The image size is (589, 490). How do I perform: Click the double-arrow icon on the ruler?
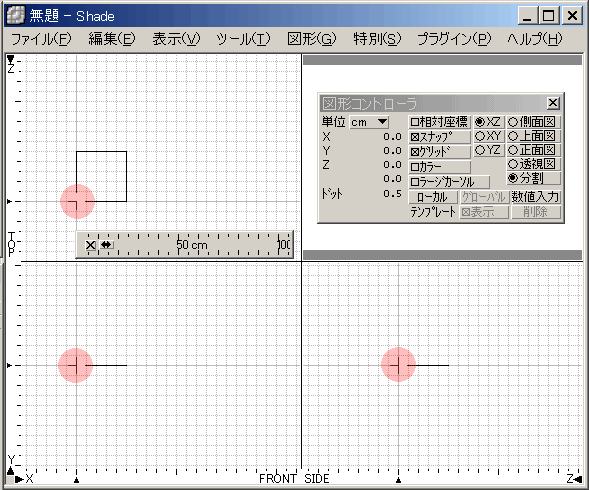tap(106, 245)
